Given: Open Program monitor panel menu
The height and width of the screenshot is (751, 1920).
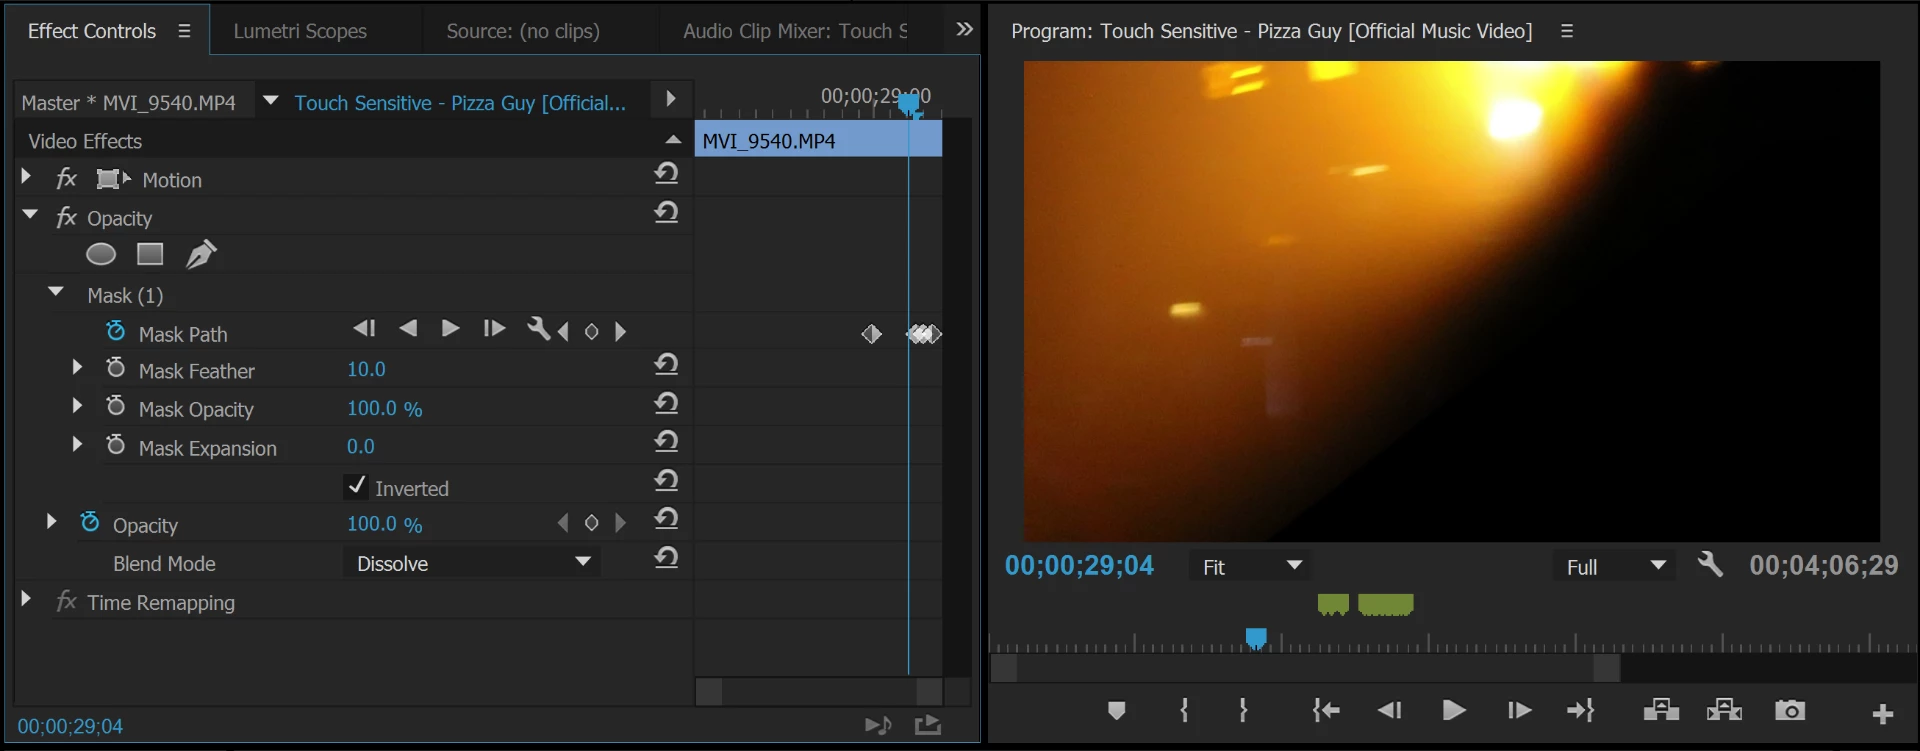Looking at the screenshot, I should [x=1567, y=31].
